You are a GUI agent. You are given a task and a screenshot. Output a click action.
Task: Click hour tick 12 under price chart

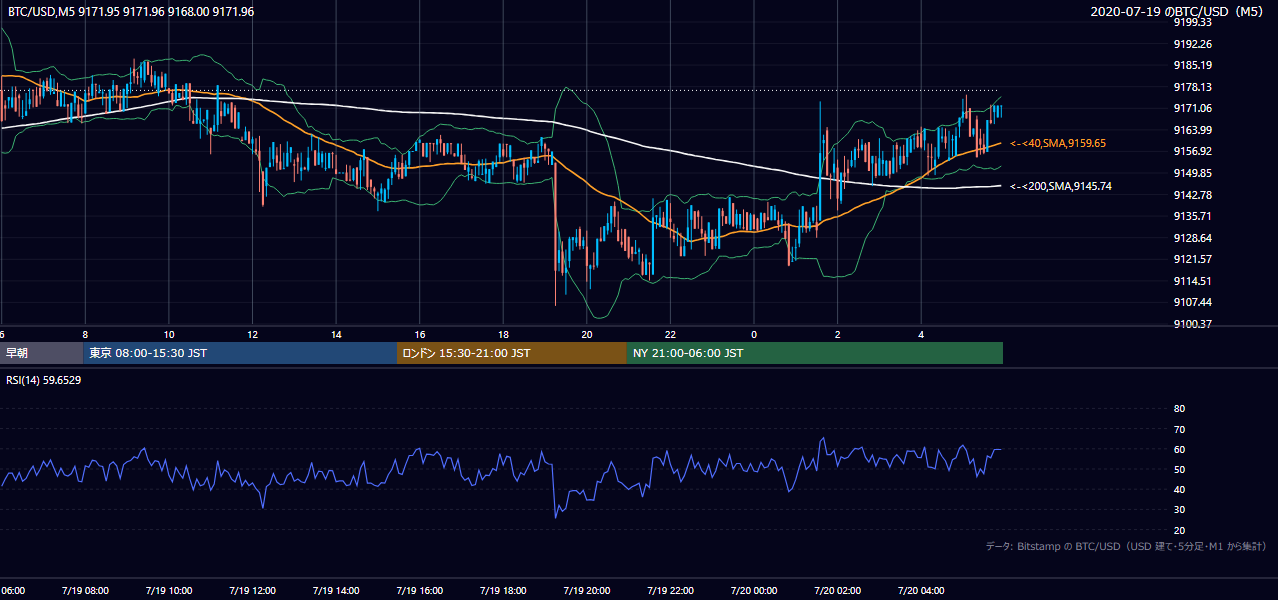click(x=252, y=334)
